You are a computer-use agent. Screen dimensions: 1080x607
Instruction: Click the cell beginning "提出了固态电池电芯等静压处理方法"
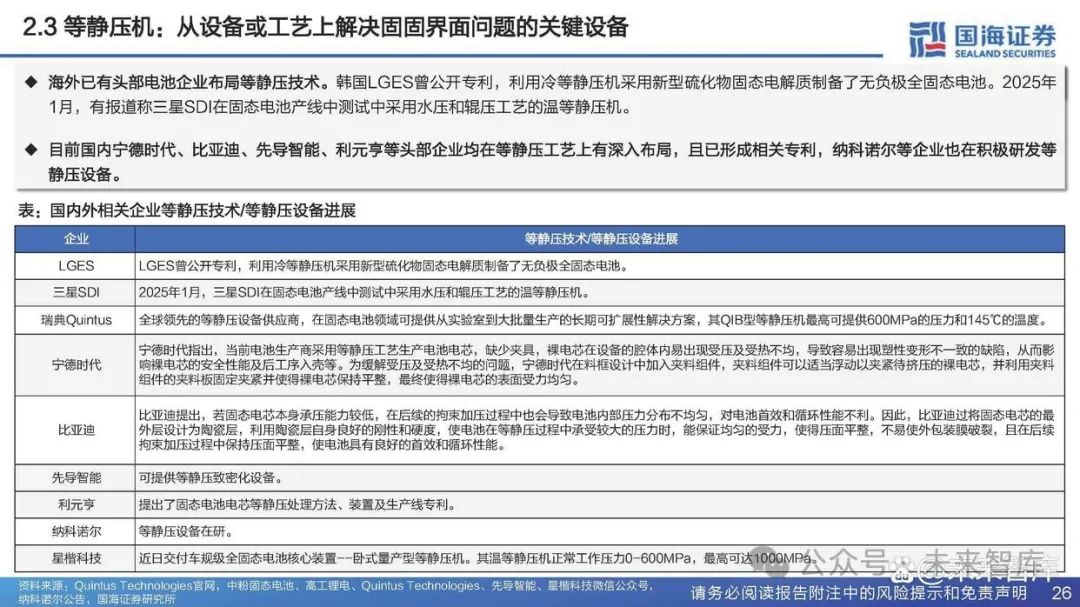coord(600,504)
